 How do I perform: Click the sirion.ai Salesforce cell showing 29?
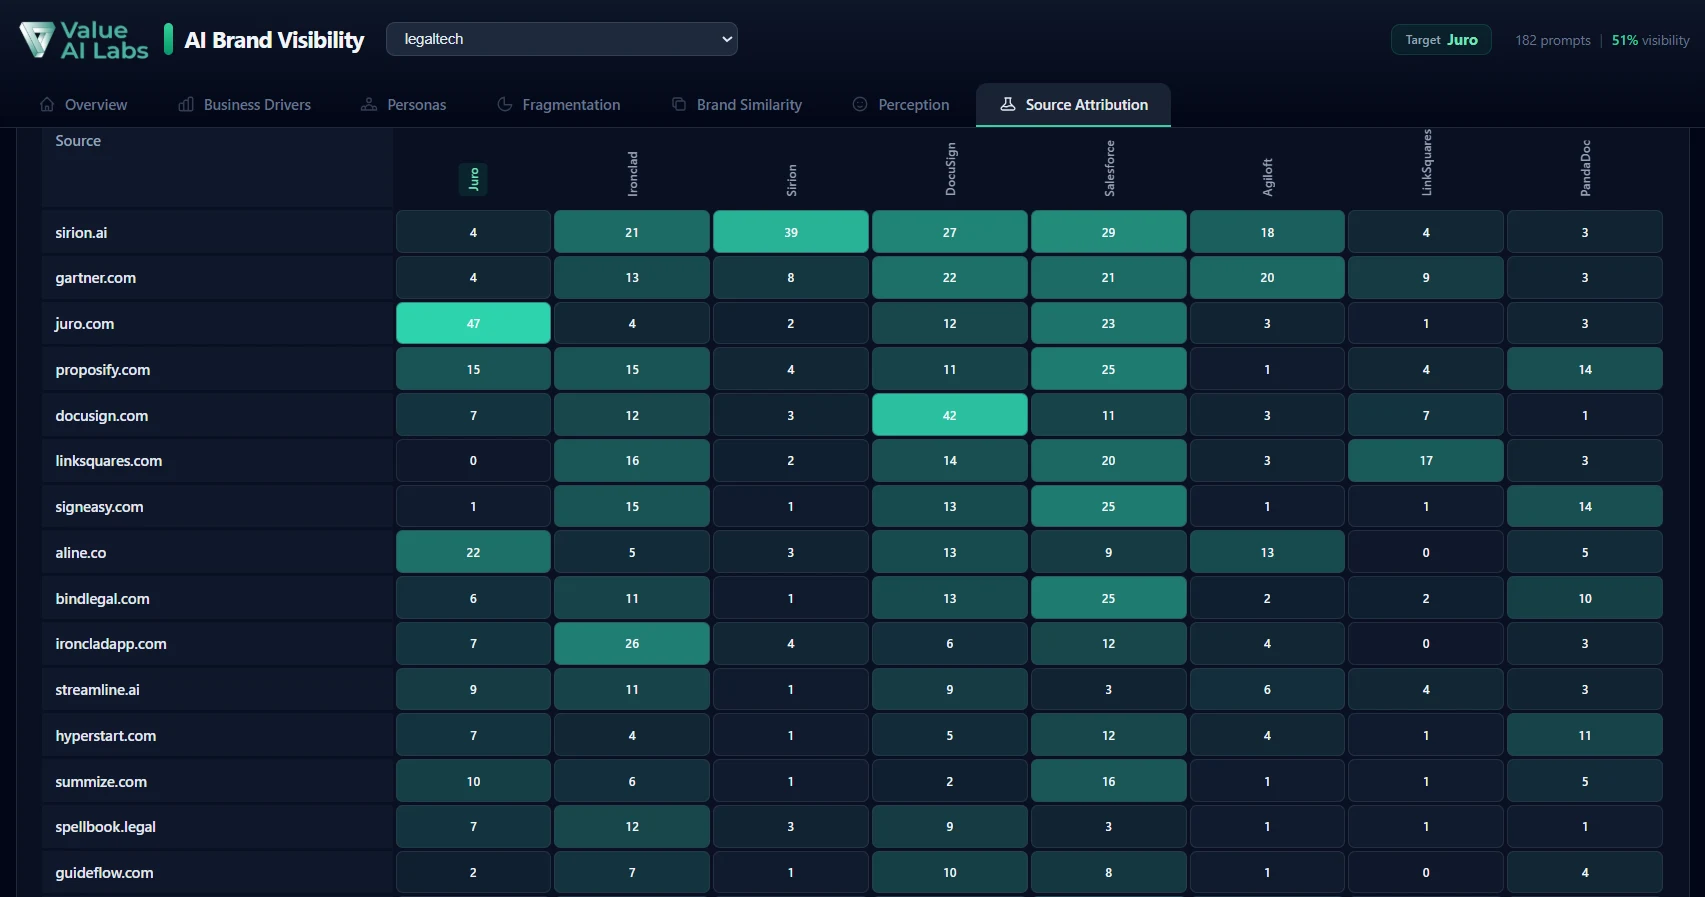(1109, 232)
